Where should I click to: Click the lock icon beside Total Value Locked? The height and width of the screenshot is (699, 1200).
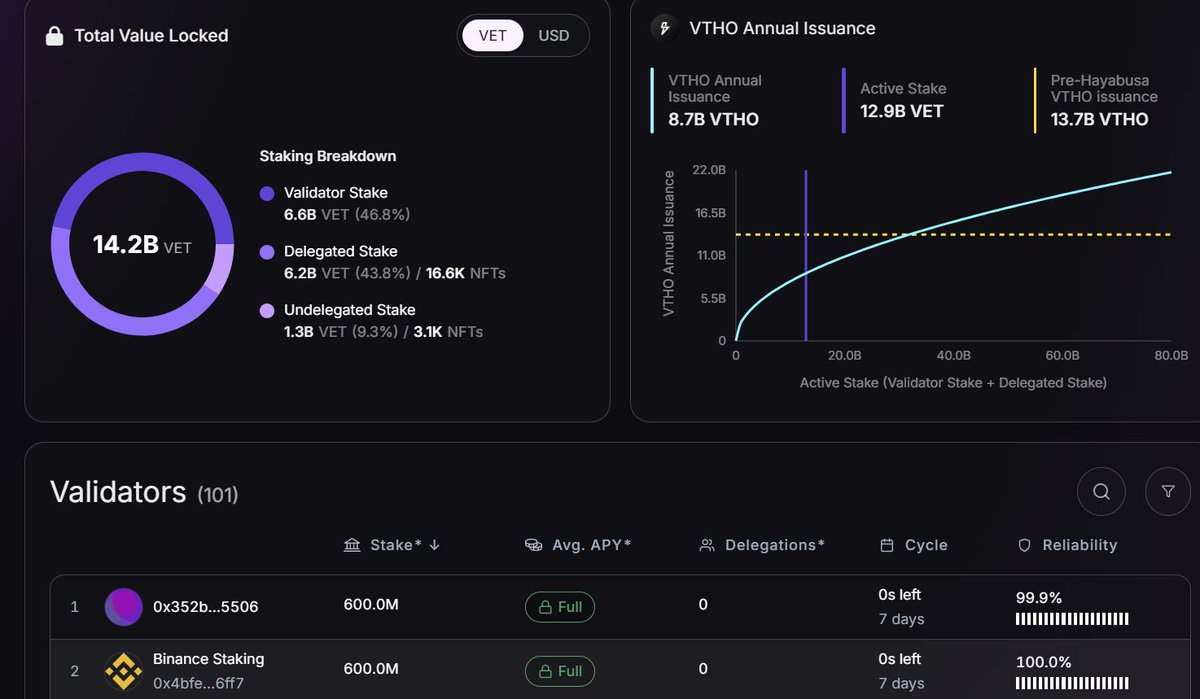click(55, 36)
